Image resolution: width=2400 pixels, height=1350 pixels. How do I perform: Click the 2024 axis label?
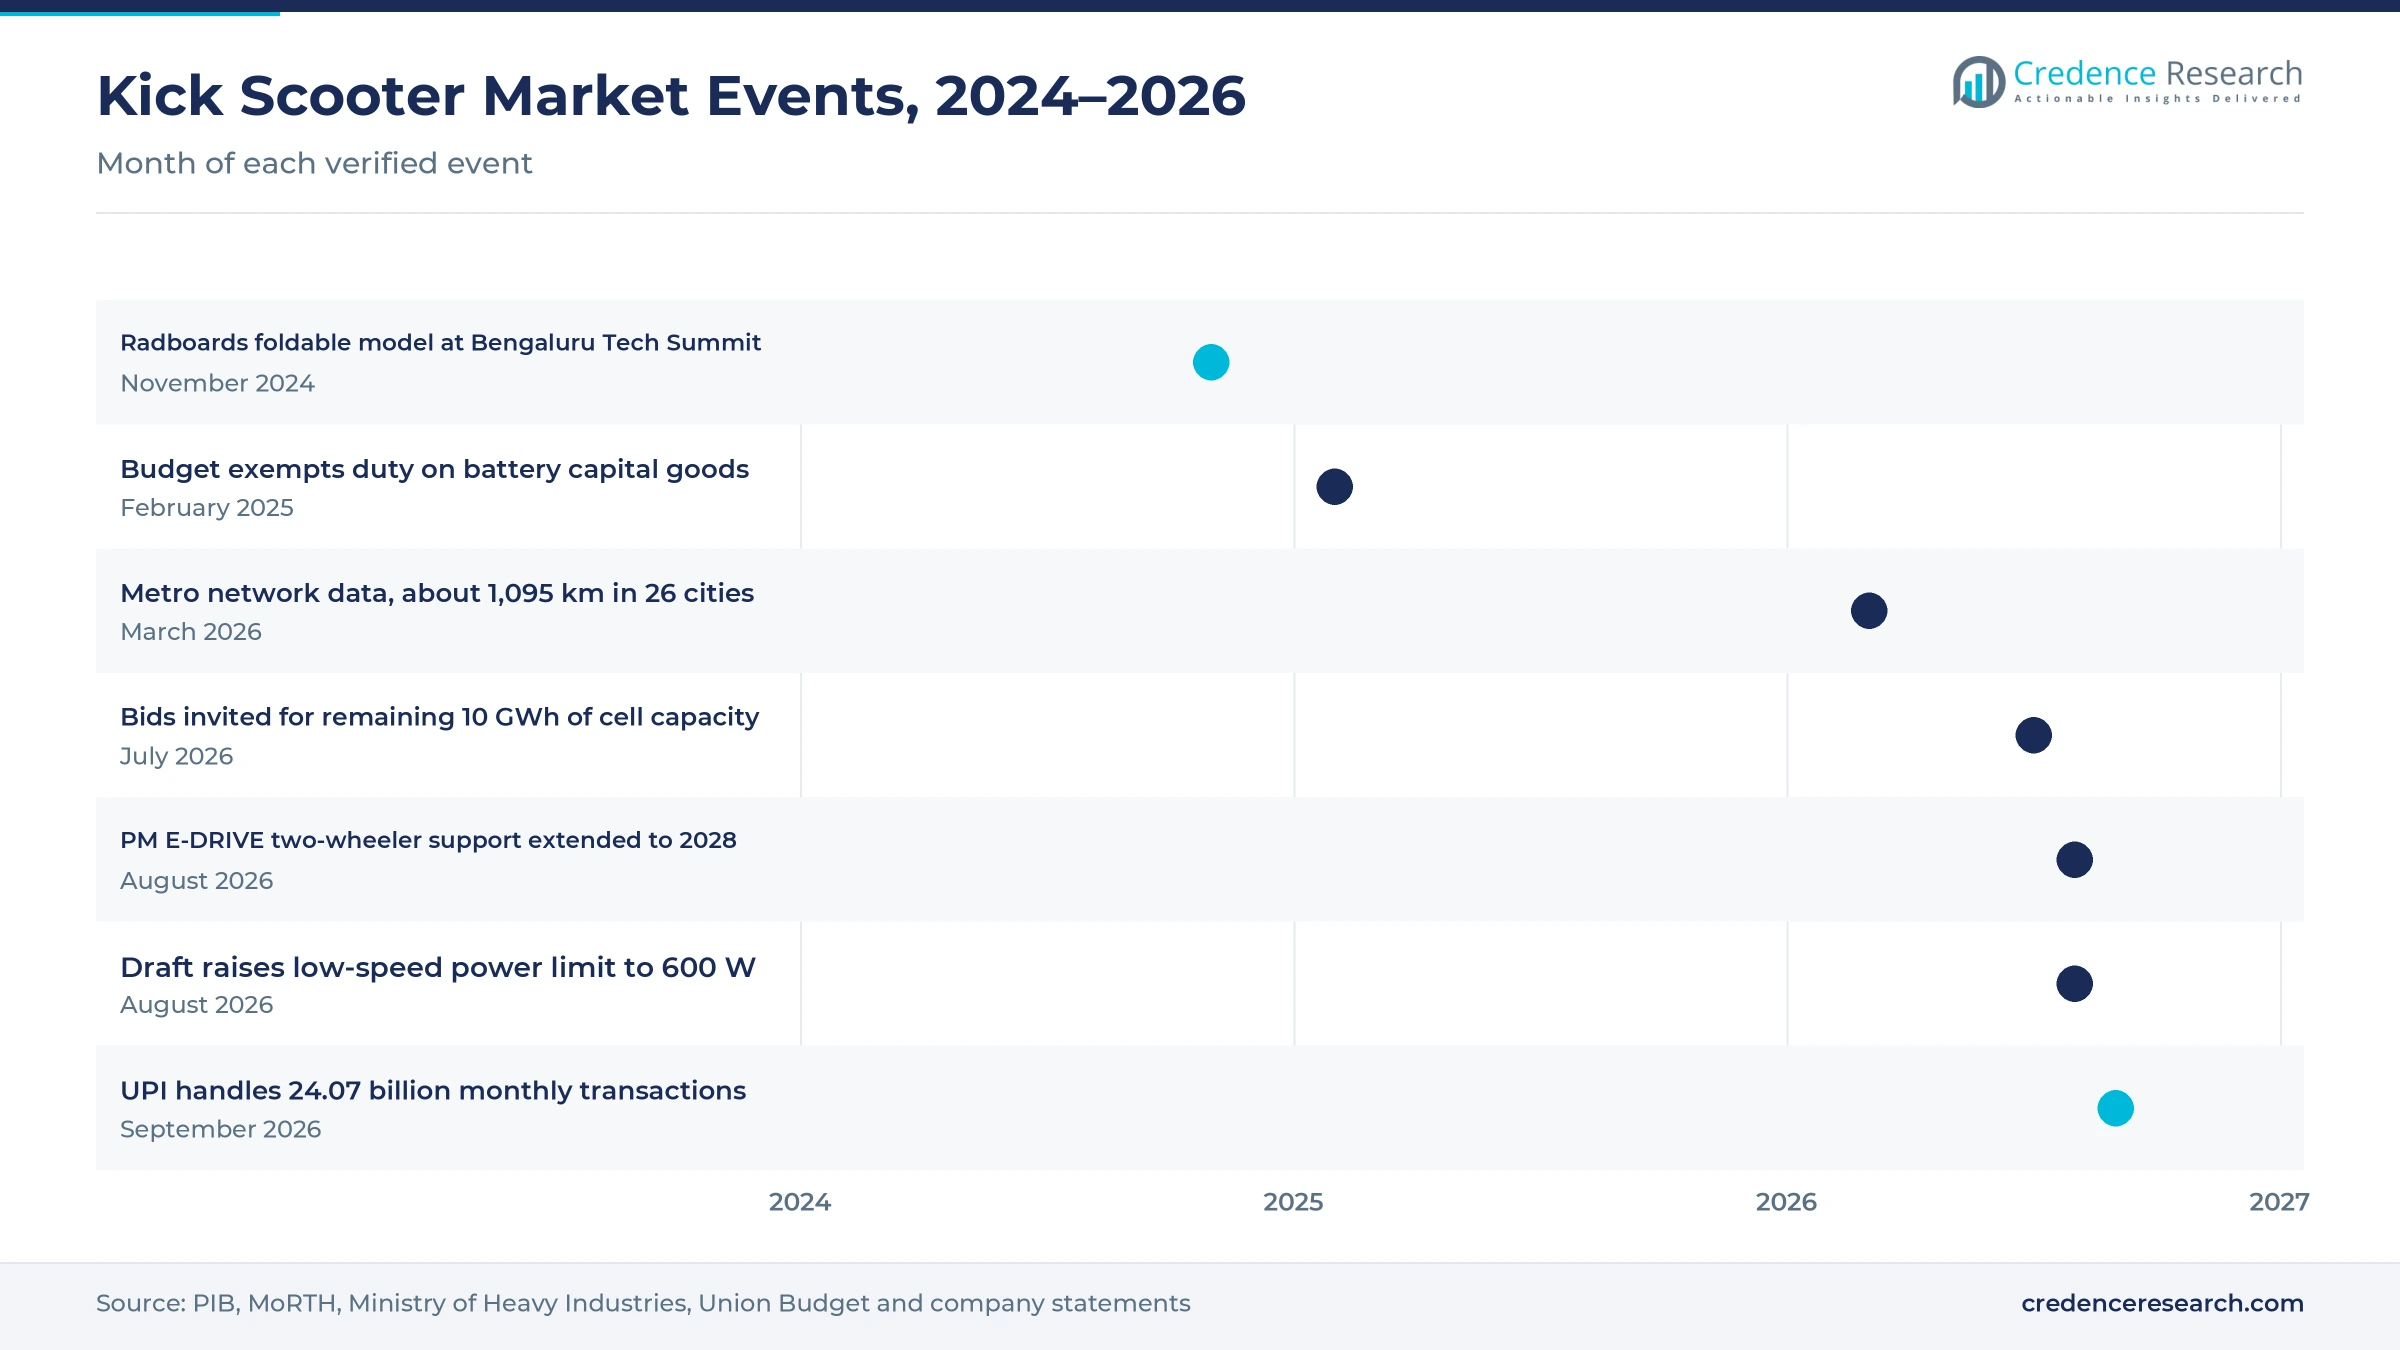(800, 1202)
